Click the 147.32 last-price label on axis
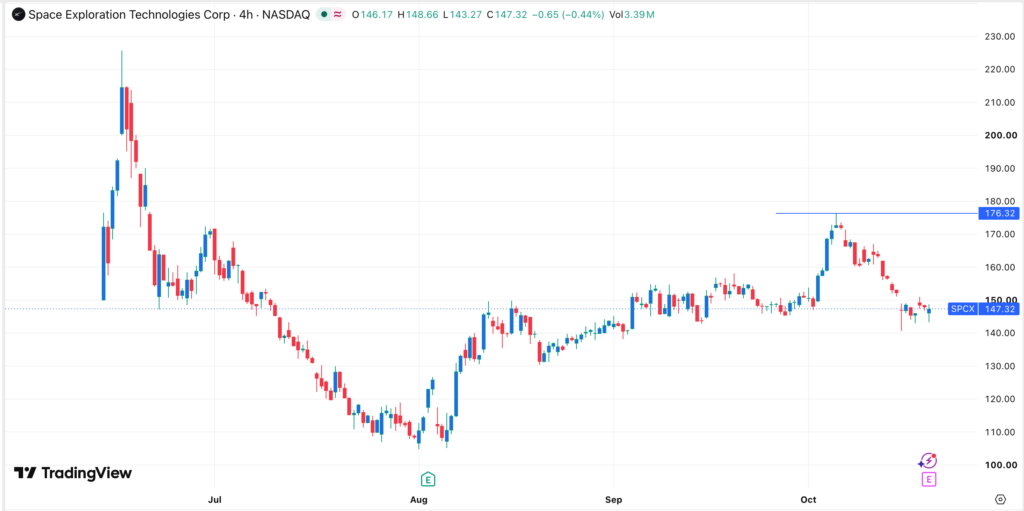Screen dimensions: 1024x511 (x=999, y=309)
